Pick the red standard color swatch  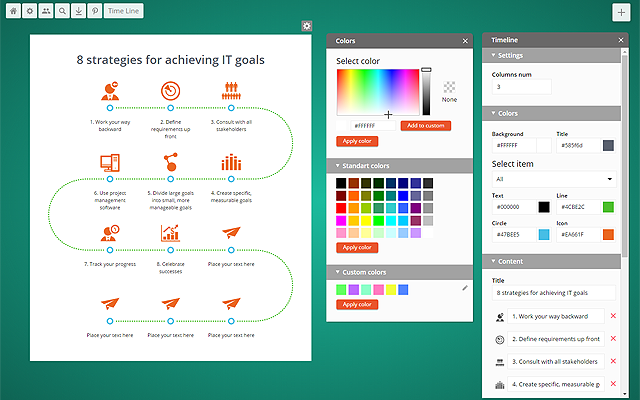(x=341, y=208)
